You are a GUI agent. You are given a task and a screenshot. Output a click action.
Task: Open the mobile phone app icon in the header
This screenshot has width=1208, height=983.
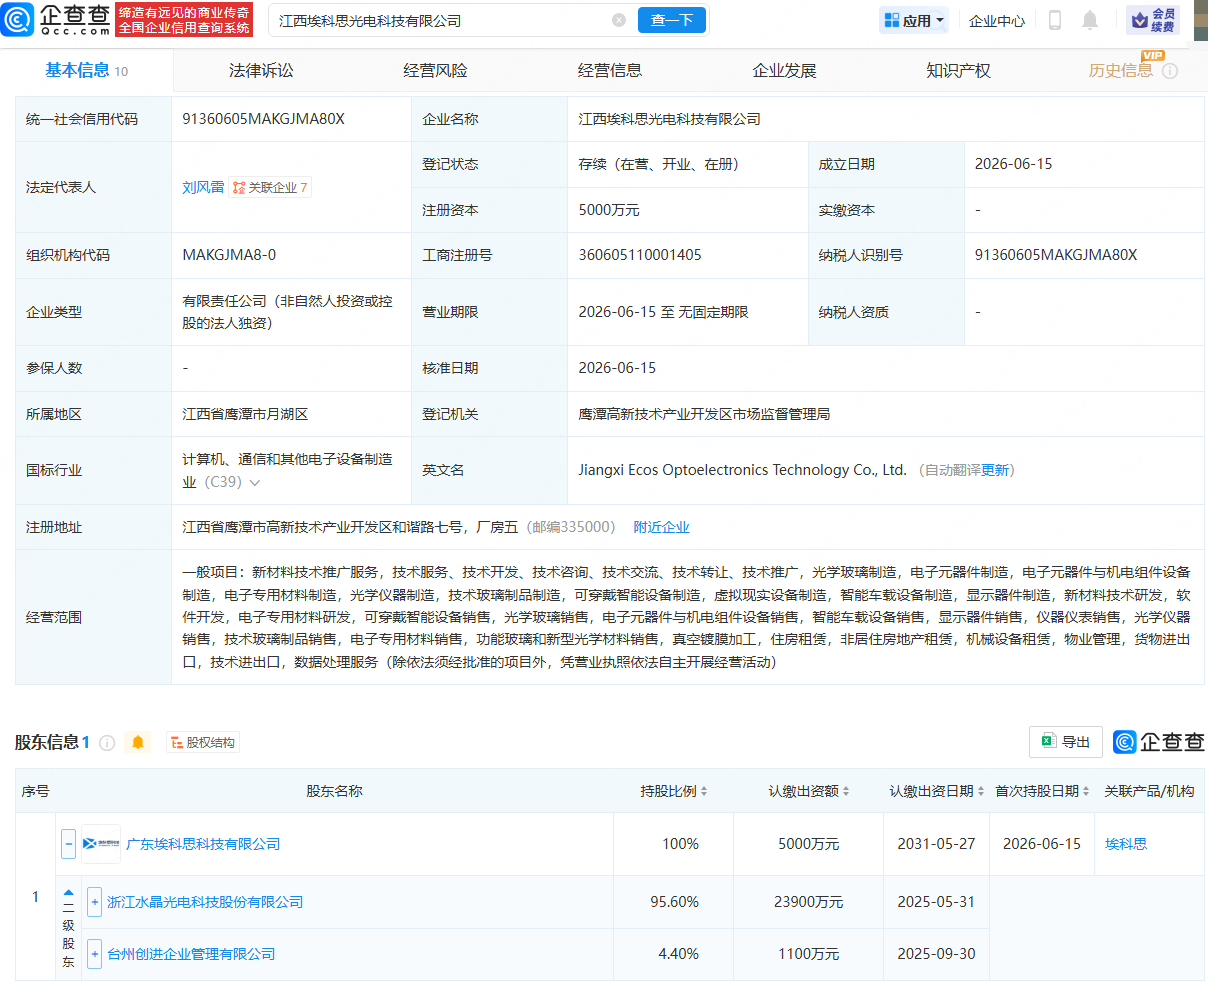1055,20
